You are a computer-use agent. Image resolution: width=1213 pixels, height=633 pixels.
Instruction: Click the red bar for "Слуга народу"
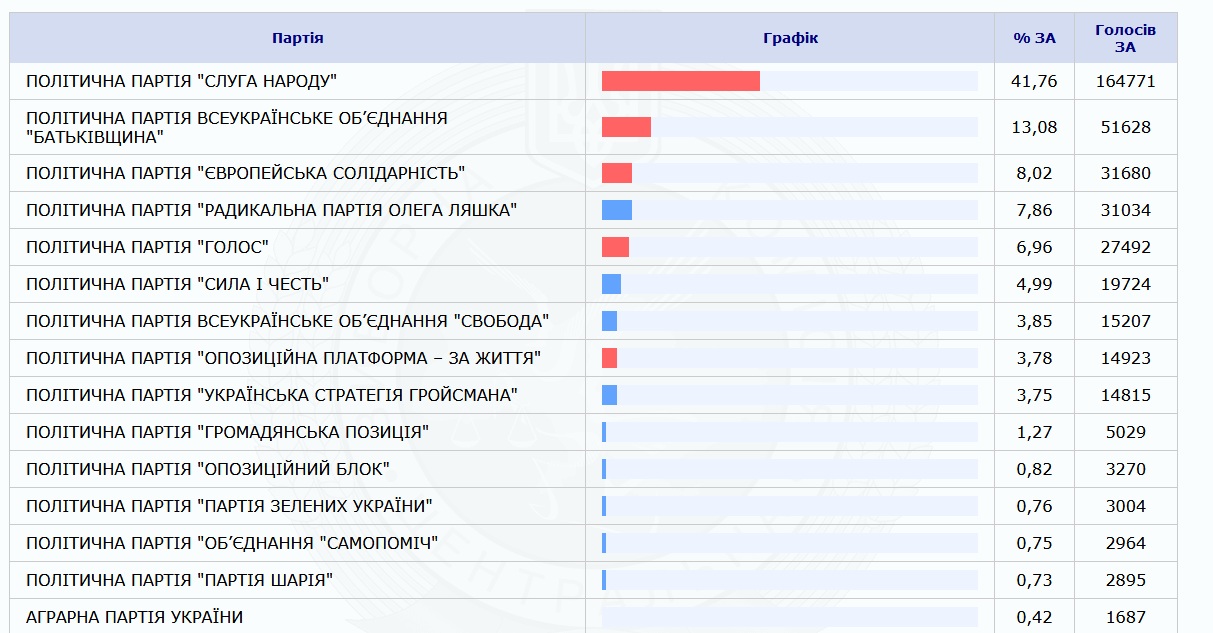680,81
